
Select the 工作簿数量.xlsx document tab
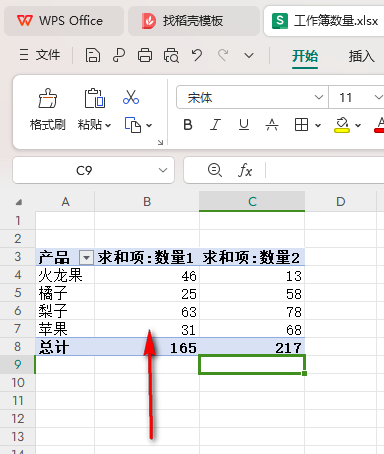pos(325,21)
